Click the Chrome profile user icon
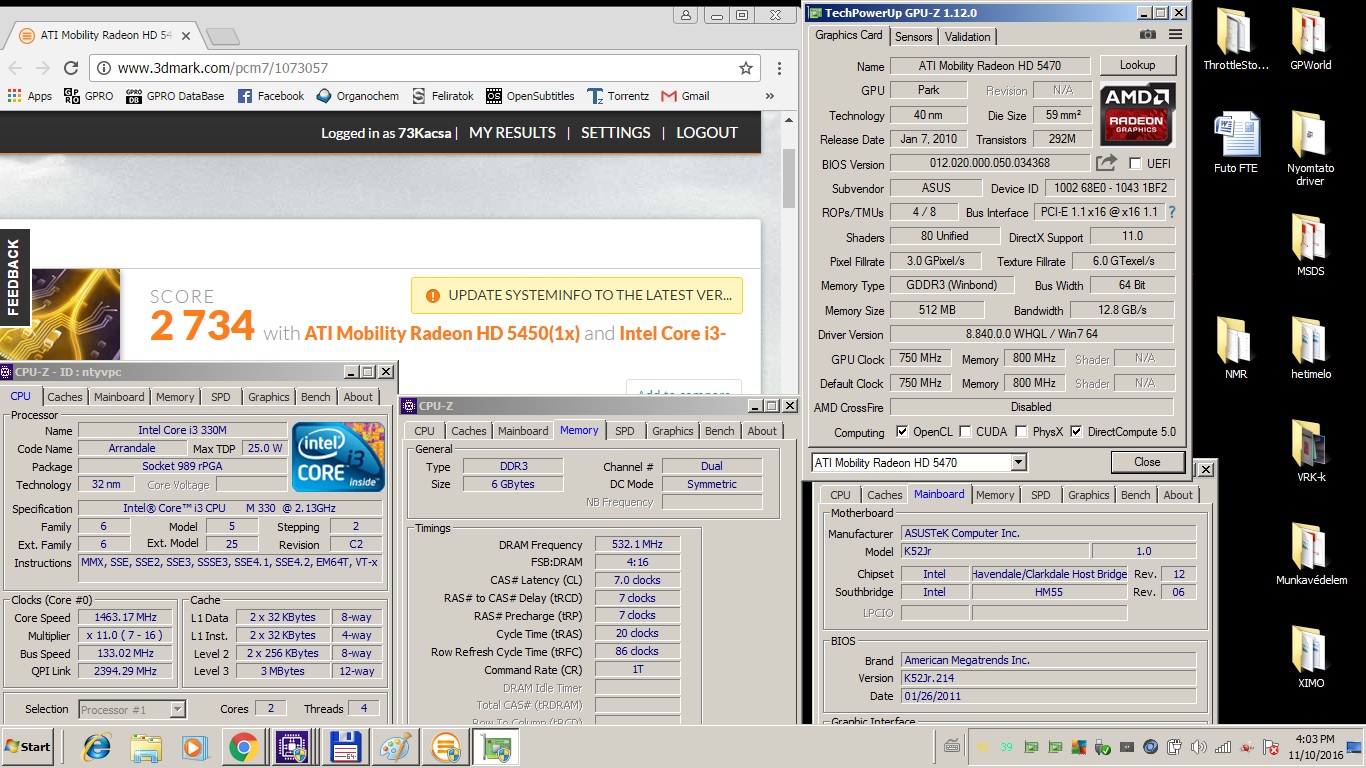 pos(685,15)
